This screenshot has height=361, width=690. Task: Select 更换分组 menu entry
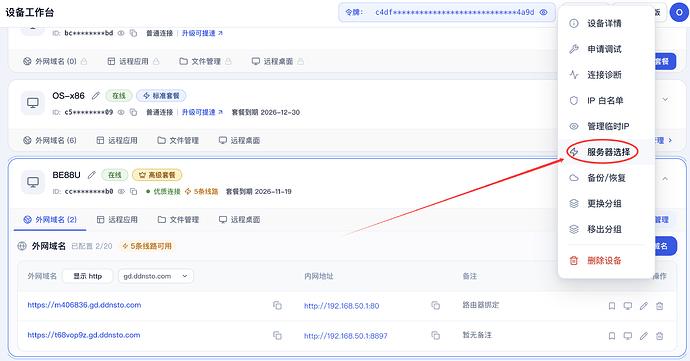click(606, 203)
